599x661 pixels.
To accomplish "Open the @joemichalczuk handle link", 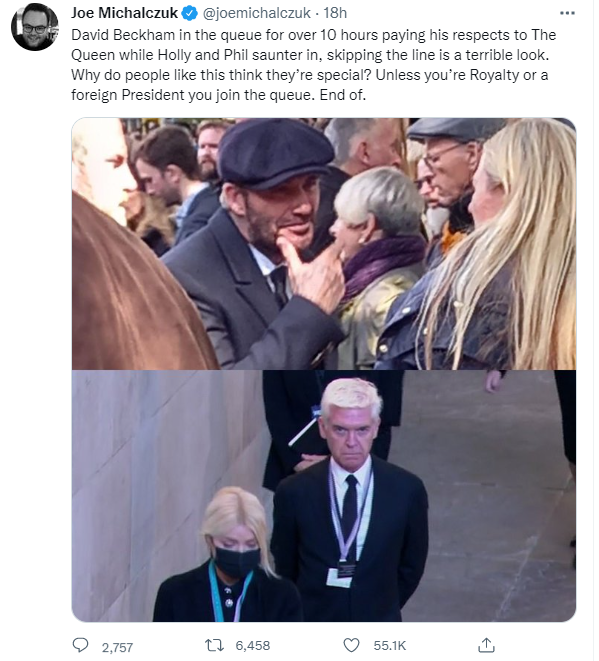I will [257, 13].
